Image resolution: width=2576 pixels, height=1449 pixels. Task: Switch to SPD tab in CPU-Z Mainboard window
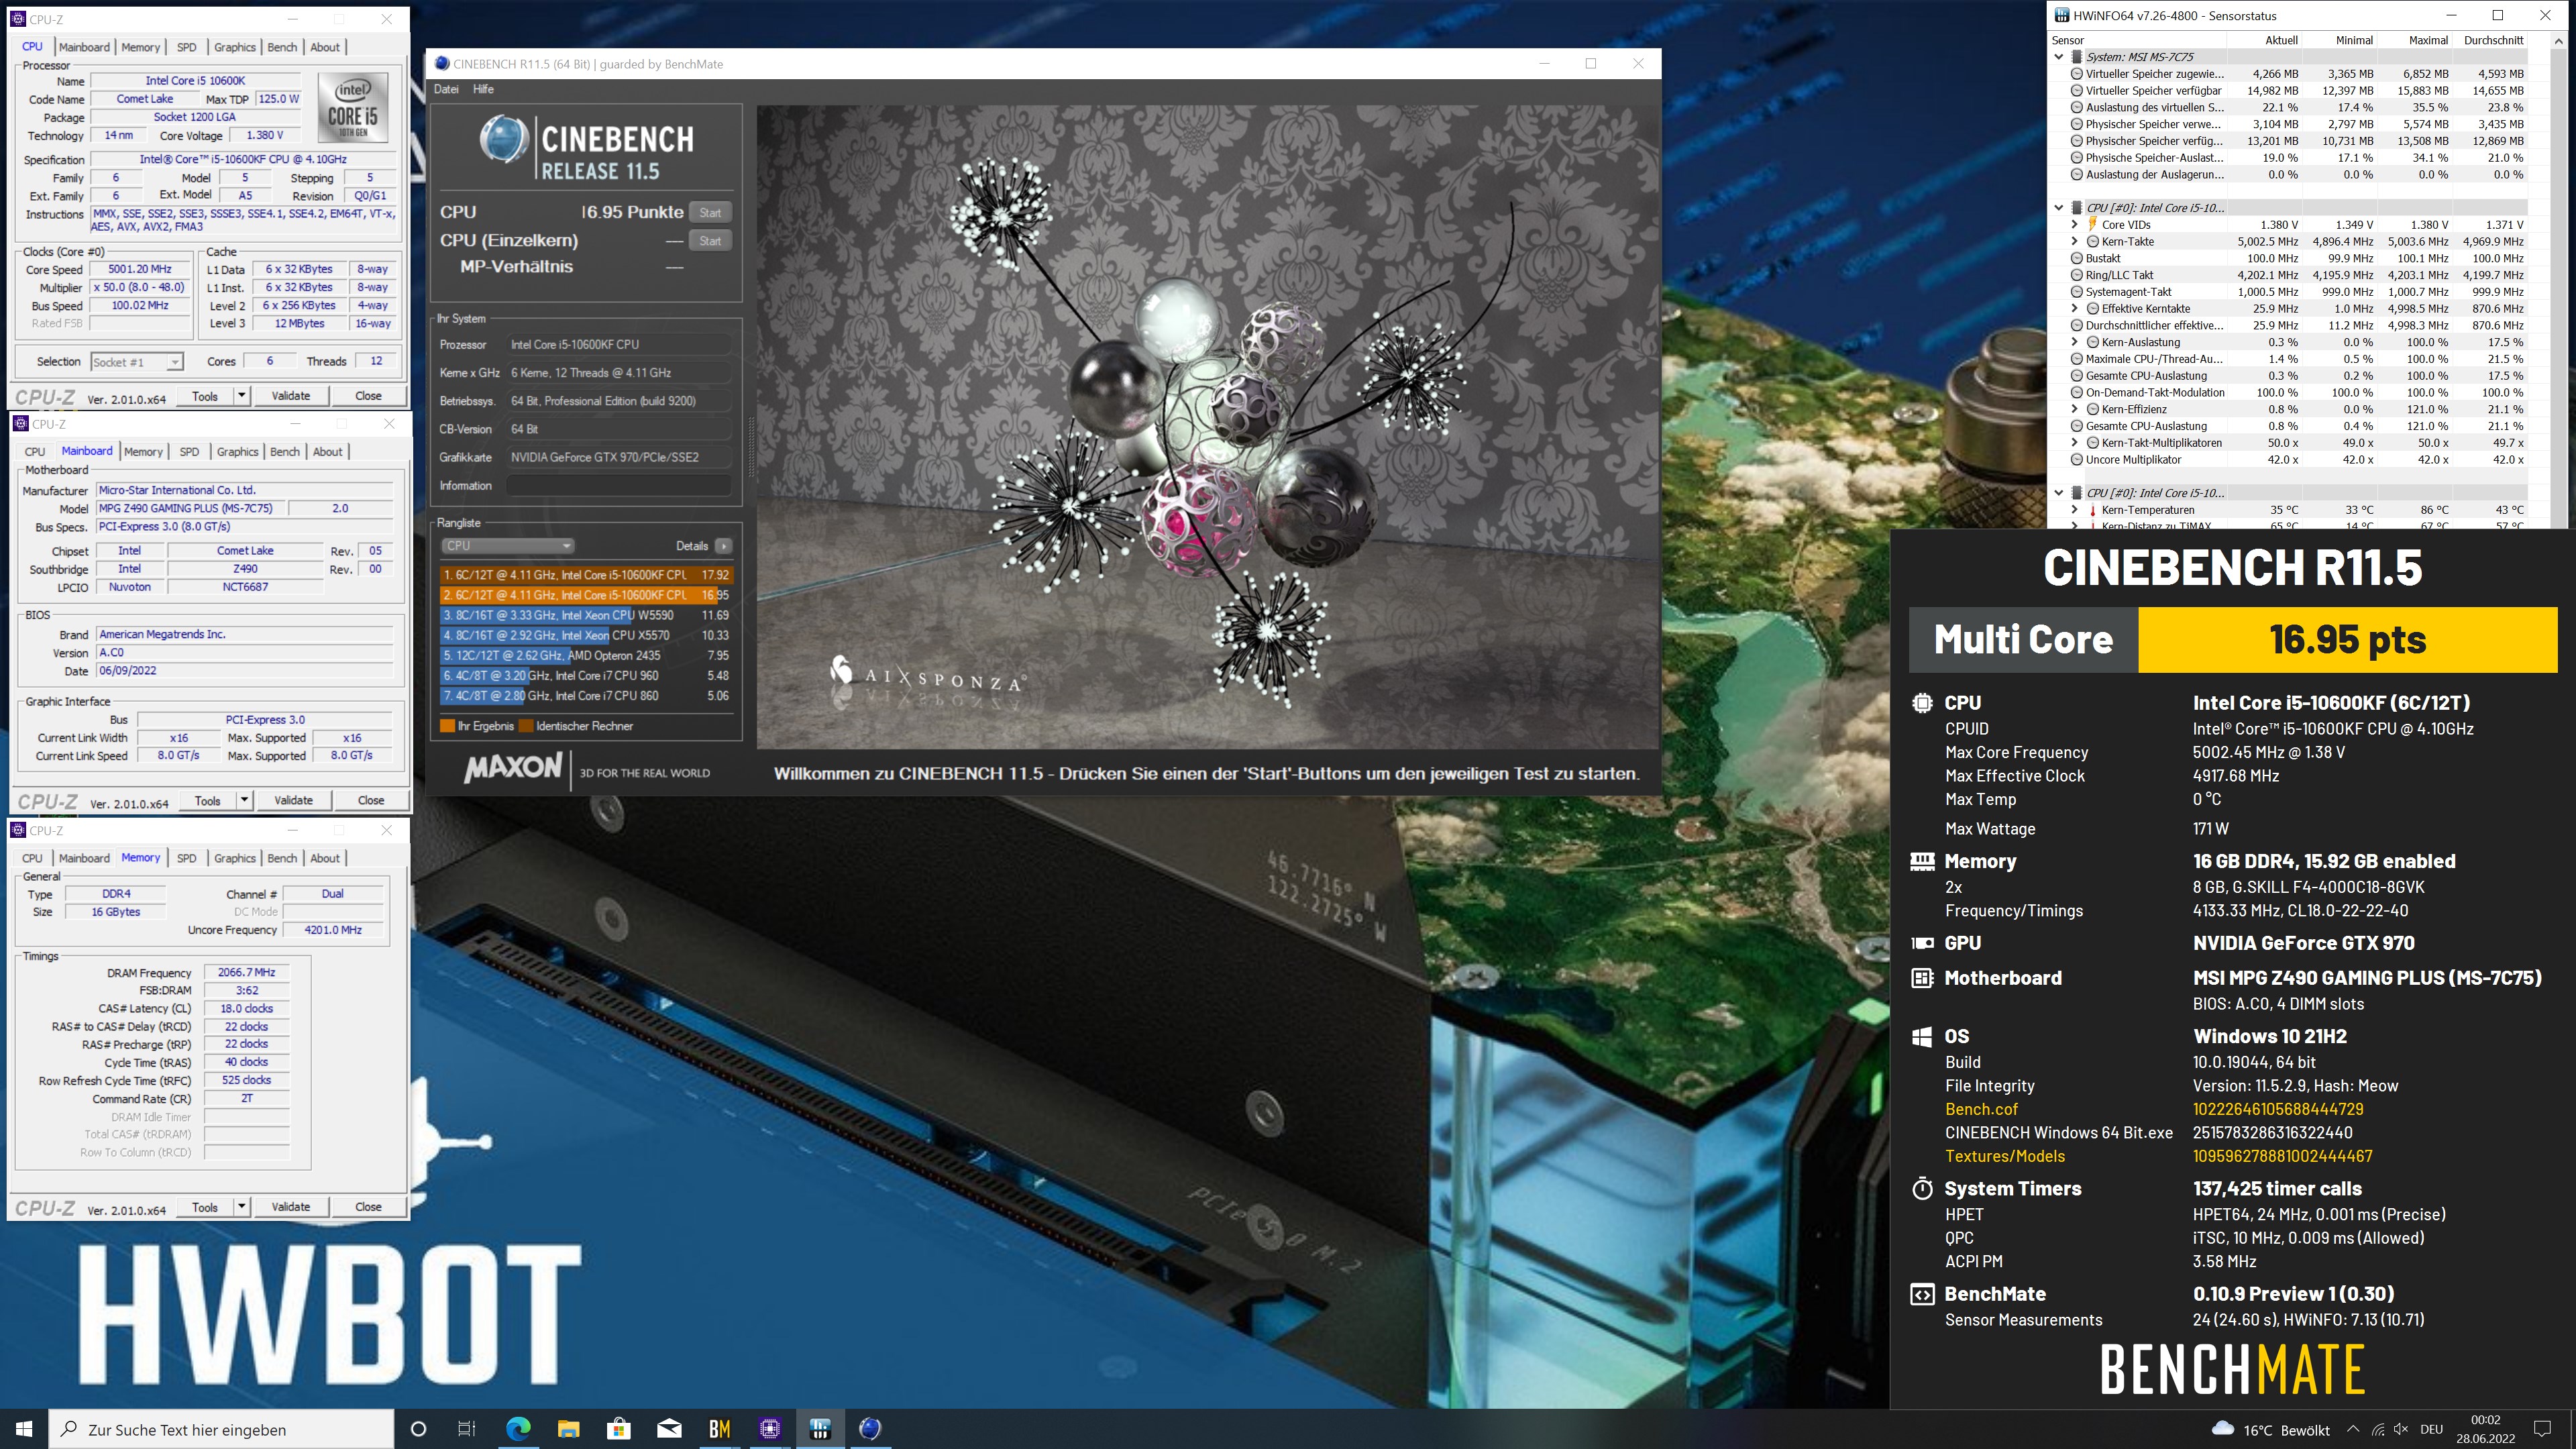click(189, 452)
